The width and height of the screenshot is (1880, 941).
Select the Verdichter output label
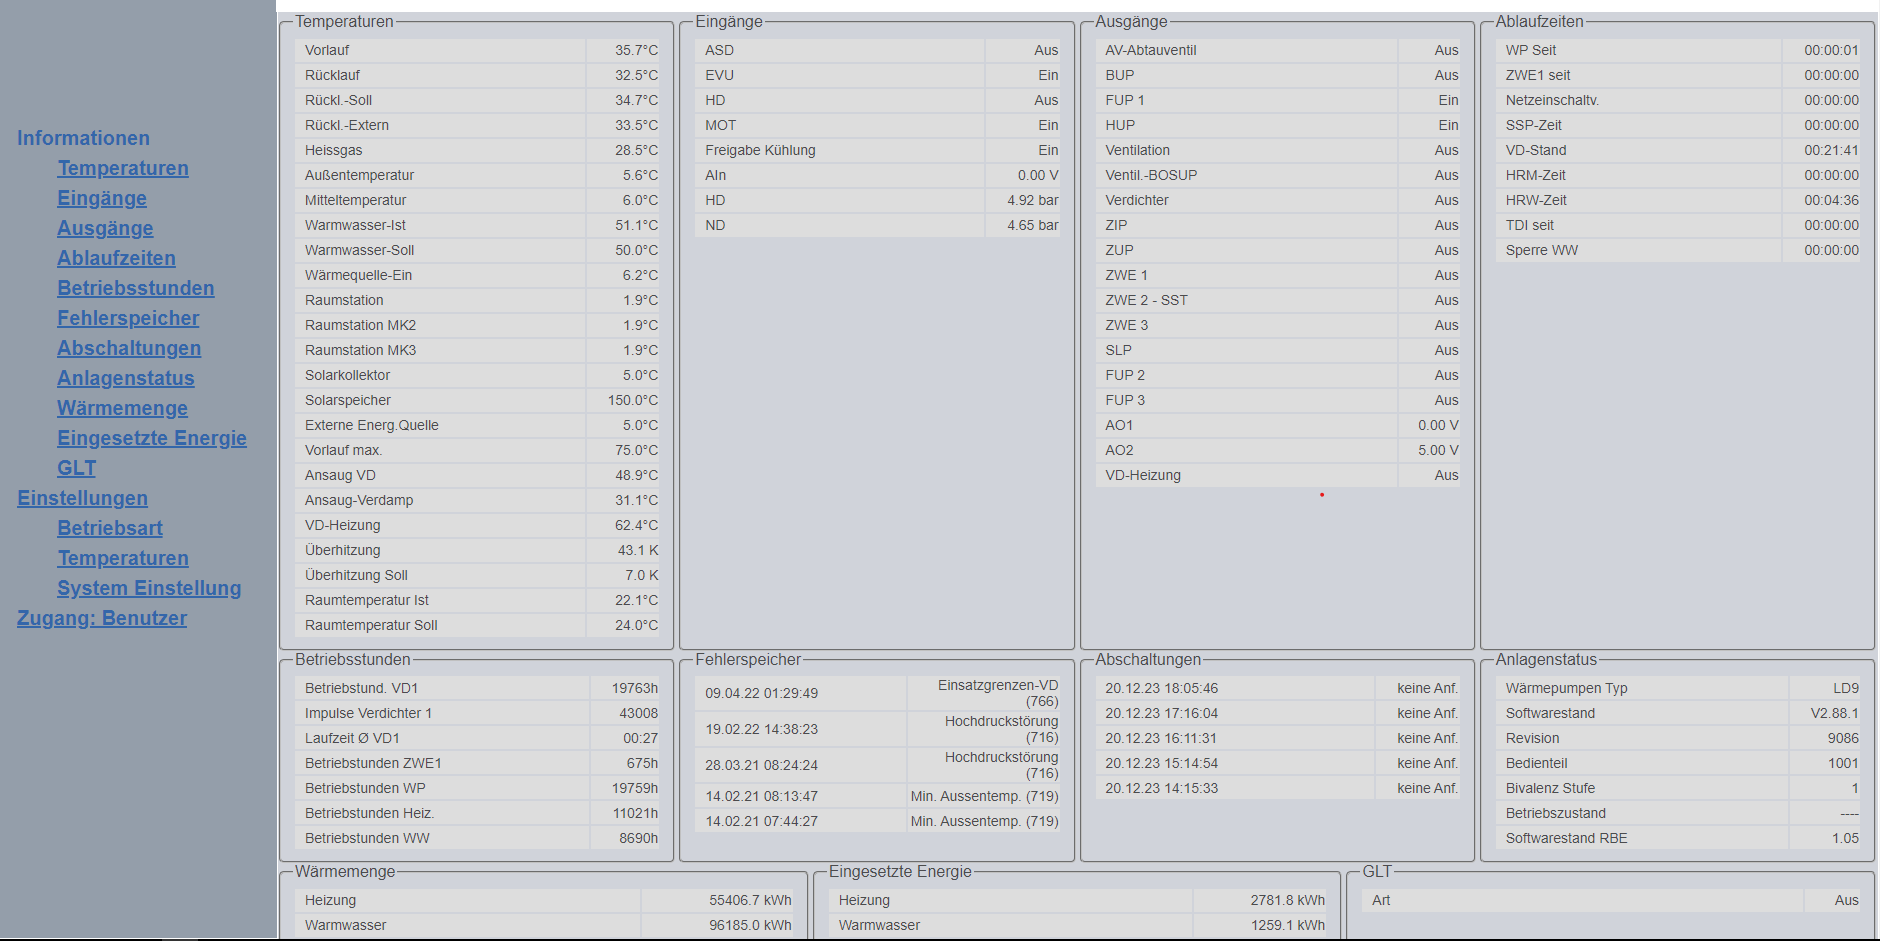point(1137,200)
